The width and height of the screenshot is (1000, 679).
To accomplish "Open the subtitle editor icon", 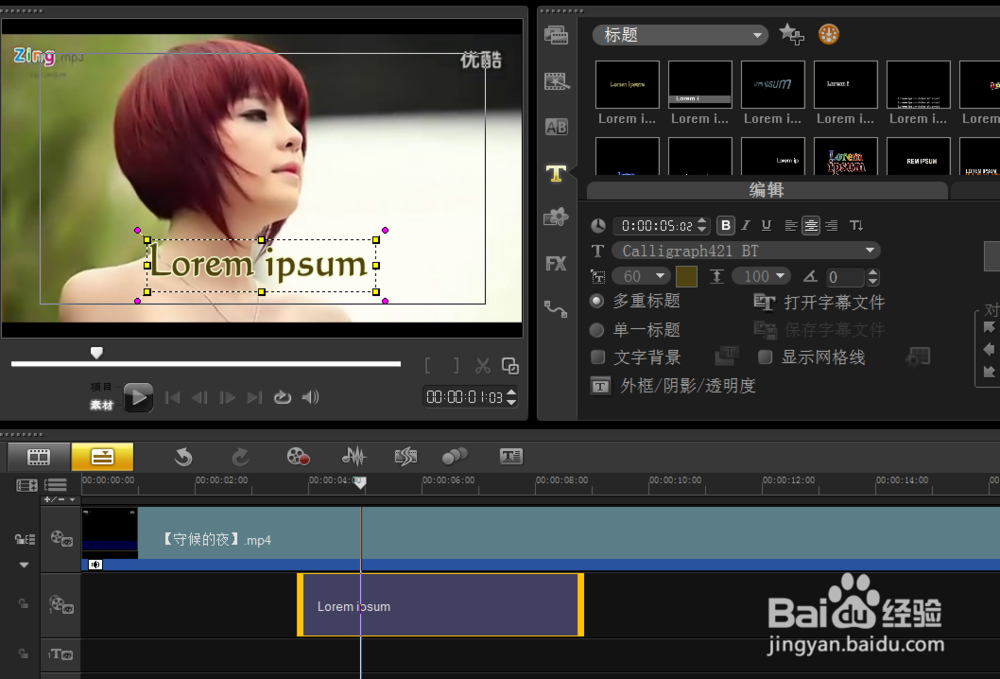I will point(511,456).
